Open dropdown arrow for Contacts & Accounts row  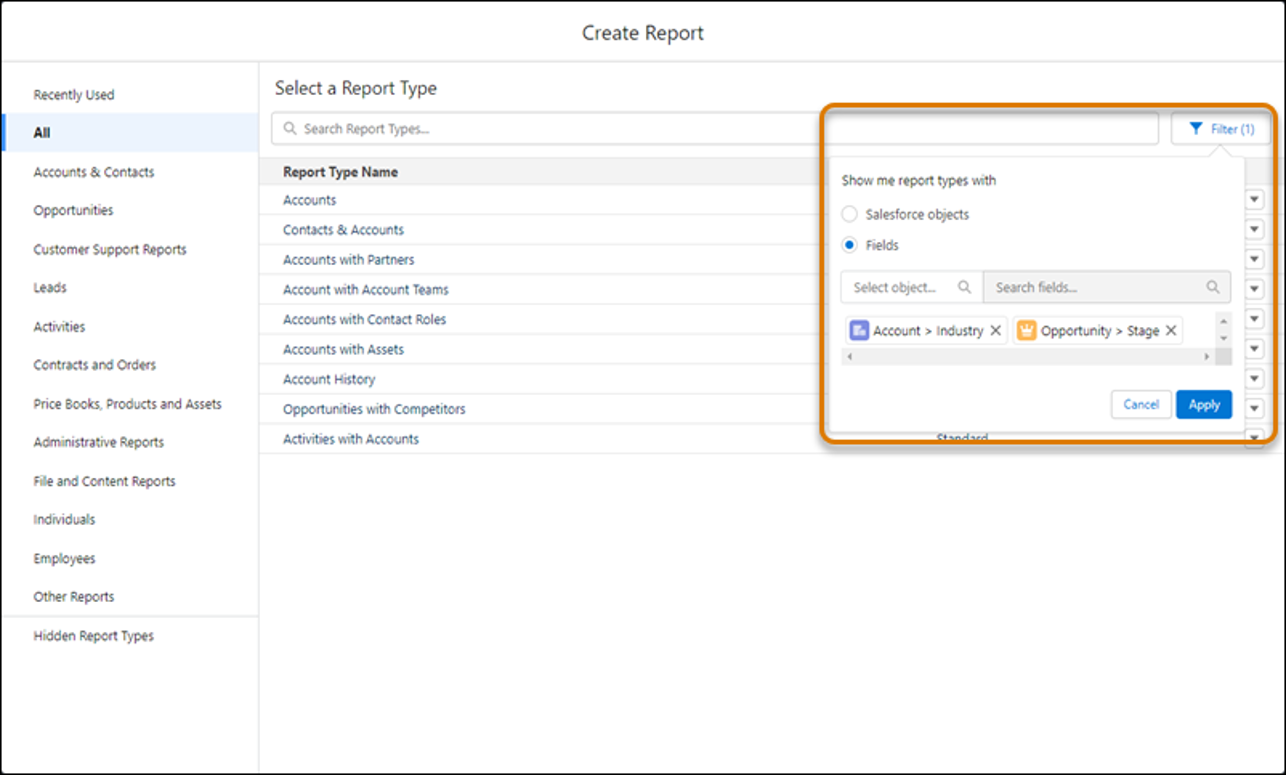pos(1255,230)
